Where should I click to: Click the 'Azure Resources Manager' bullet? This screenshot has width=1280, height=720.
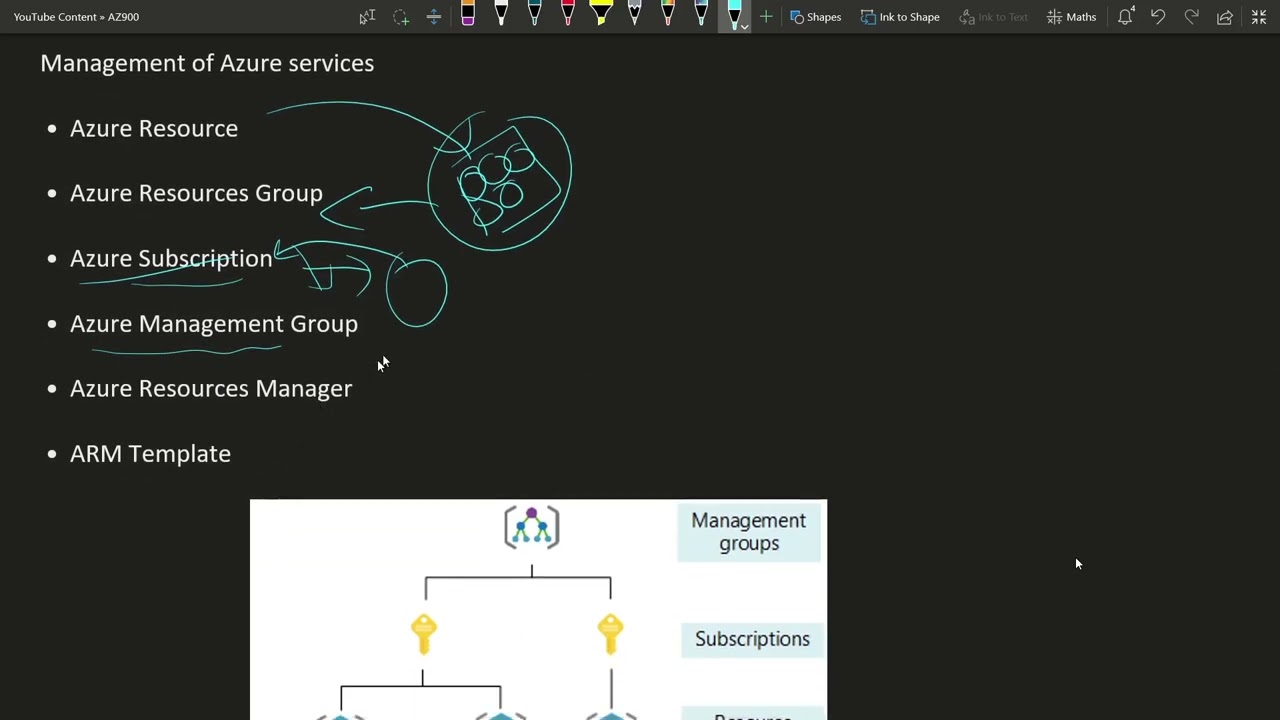211,389
